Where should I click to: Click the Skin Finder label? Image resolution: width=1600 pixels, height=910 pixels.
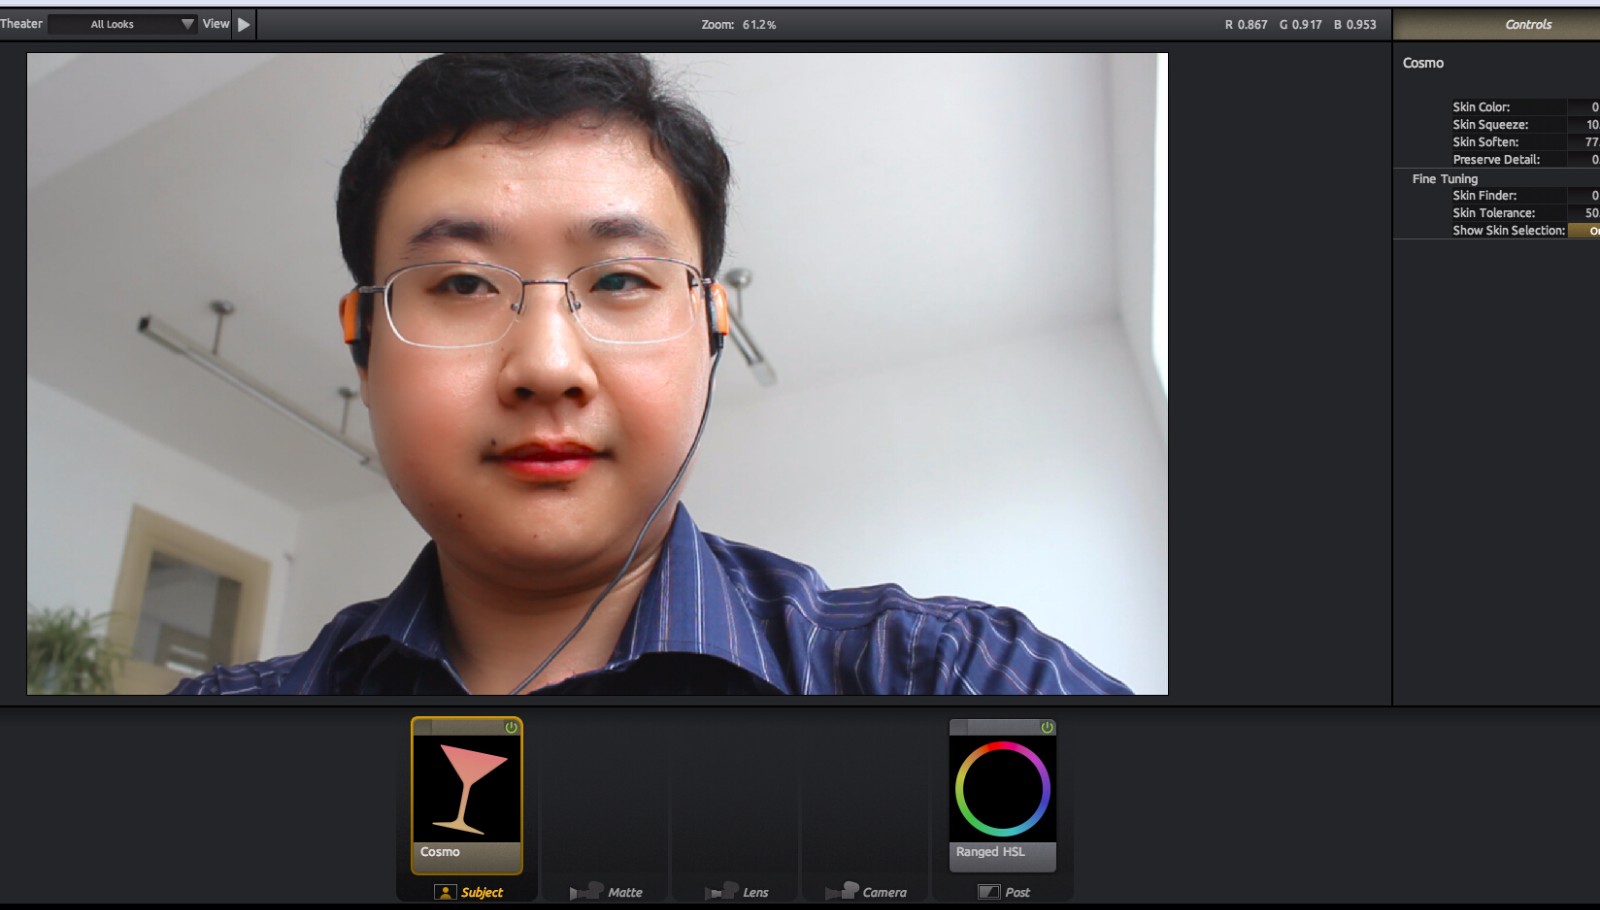(x=1484, y=195)
